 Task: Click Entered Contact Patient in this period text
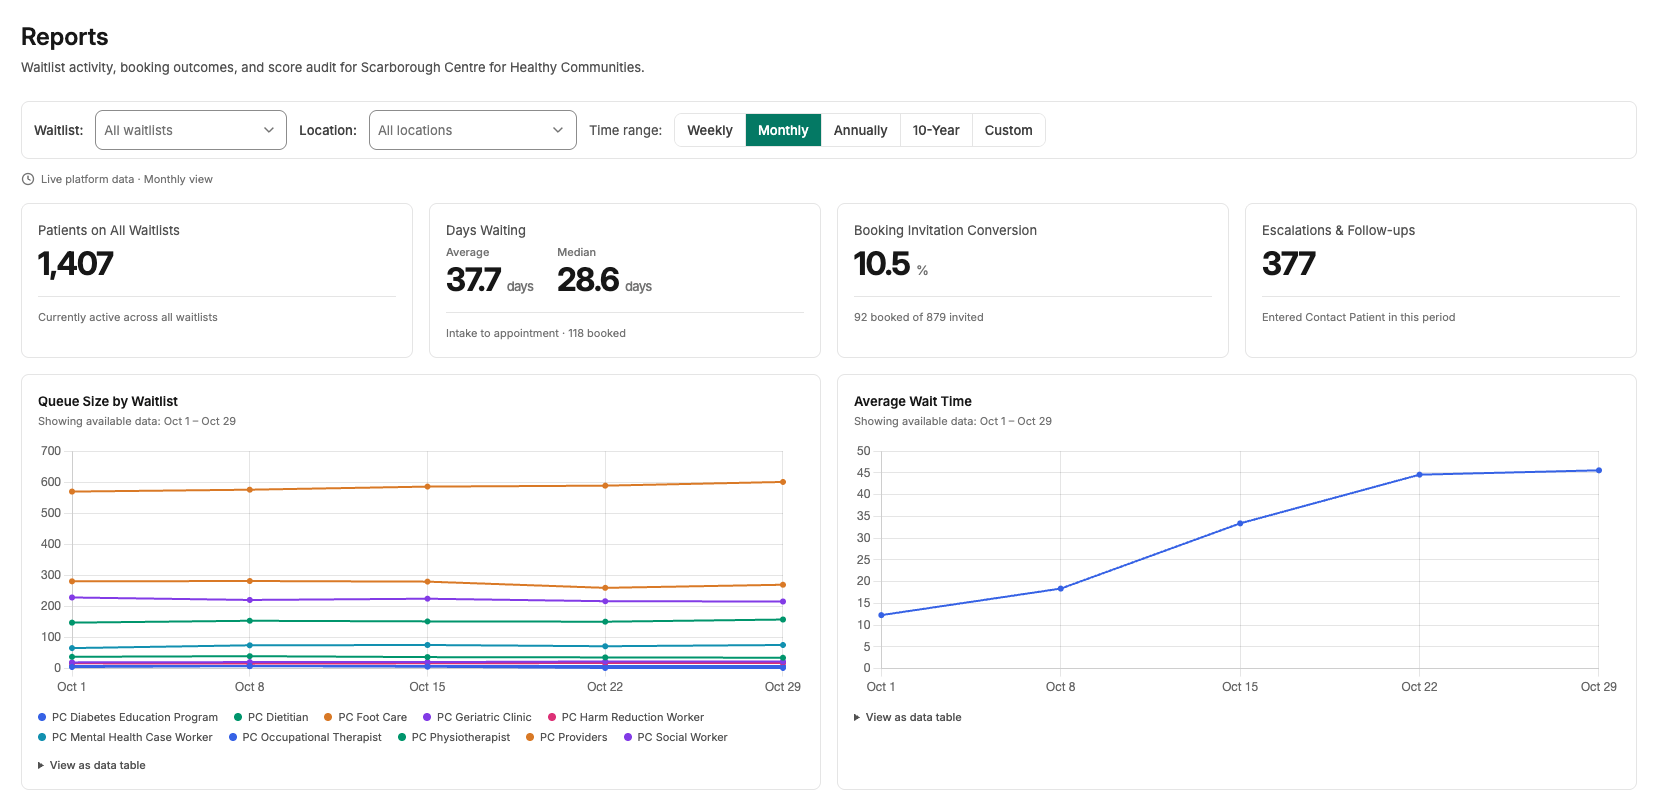1358,317
